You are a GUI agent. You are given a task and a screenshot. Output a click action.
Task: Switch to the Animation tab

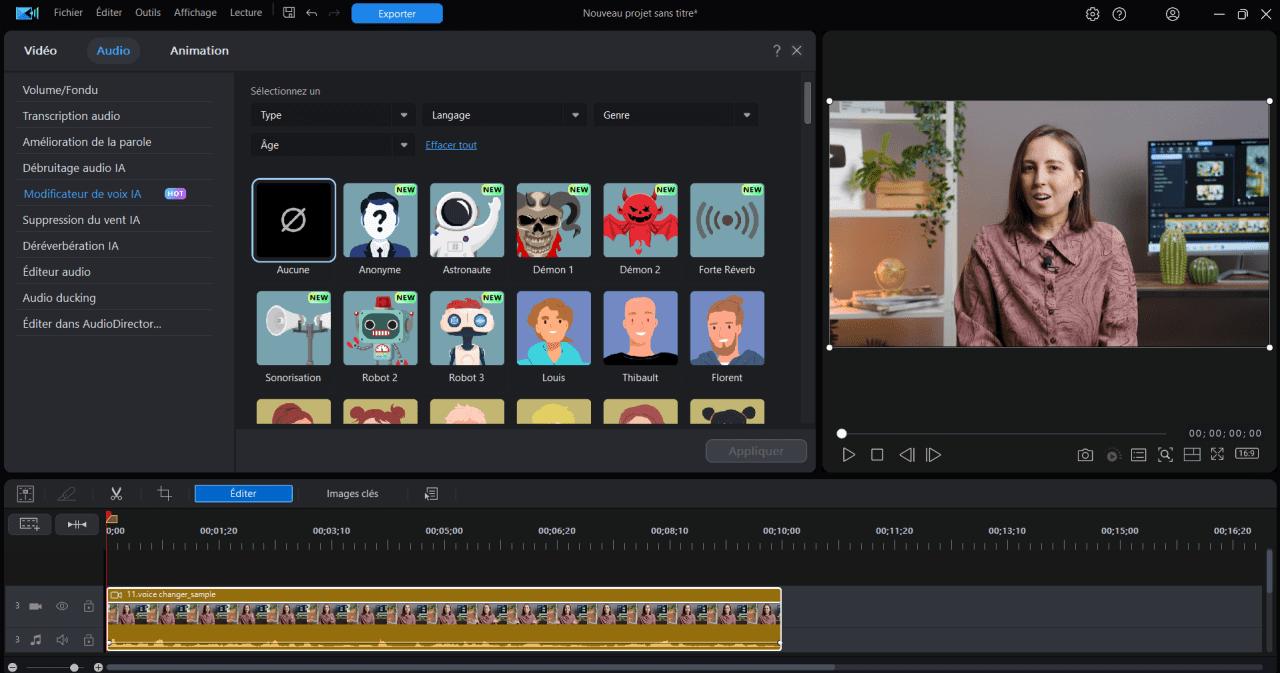pyautogui.click(x=199, y=50)
